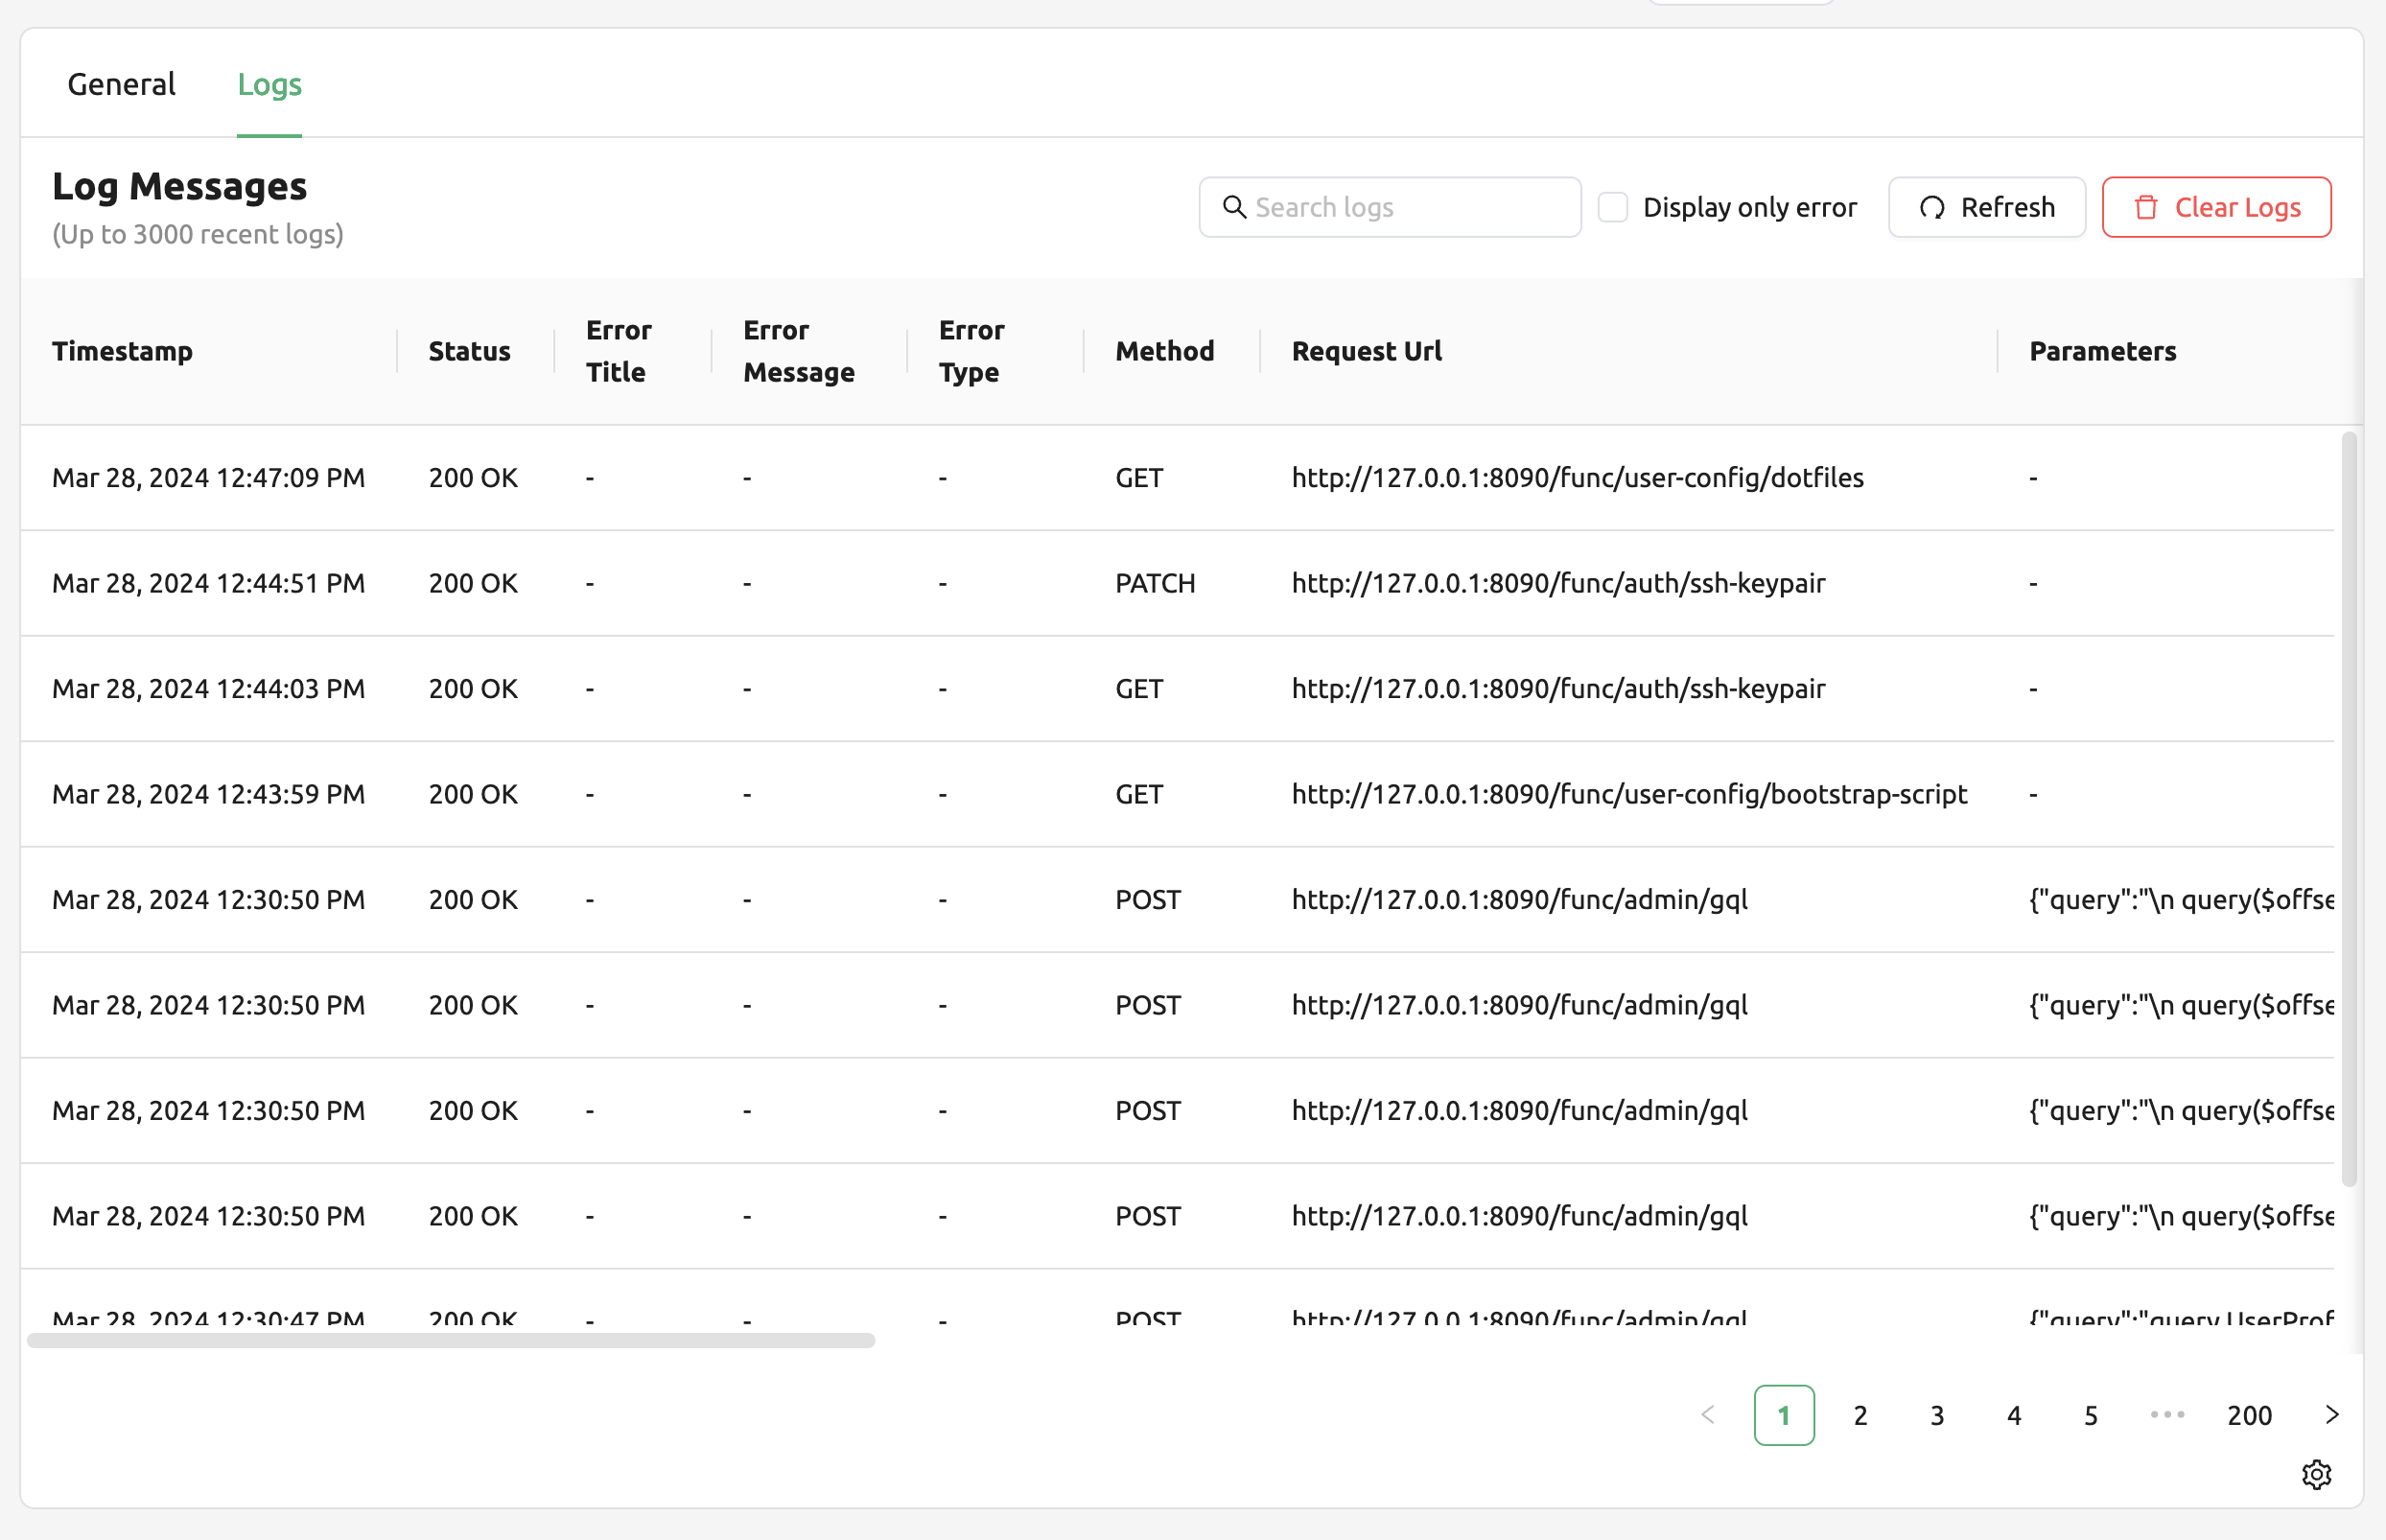This screenshot has width=2386, height=1540.
Task: Click the horizontal scrollbar under the table
Action: pyautogui.click(x=450, y=1340)
